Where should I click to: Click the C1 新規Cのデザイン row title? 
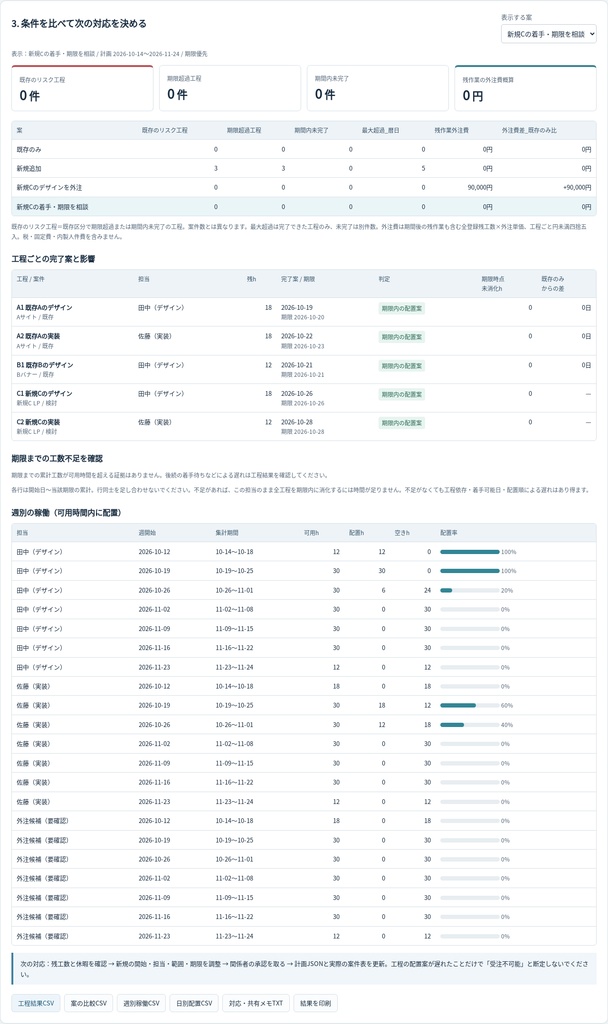pos(44,394)
